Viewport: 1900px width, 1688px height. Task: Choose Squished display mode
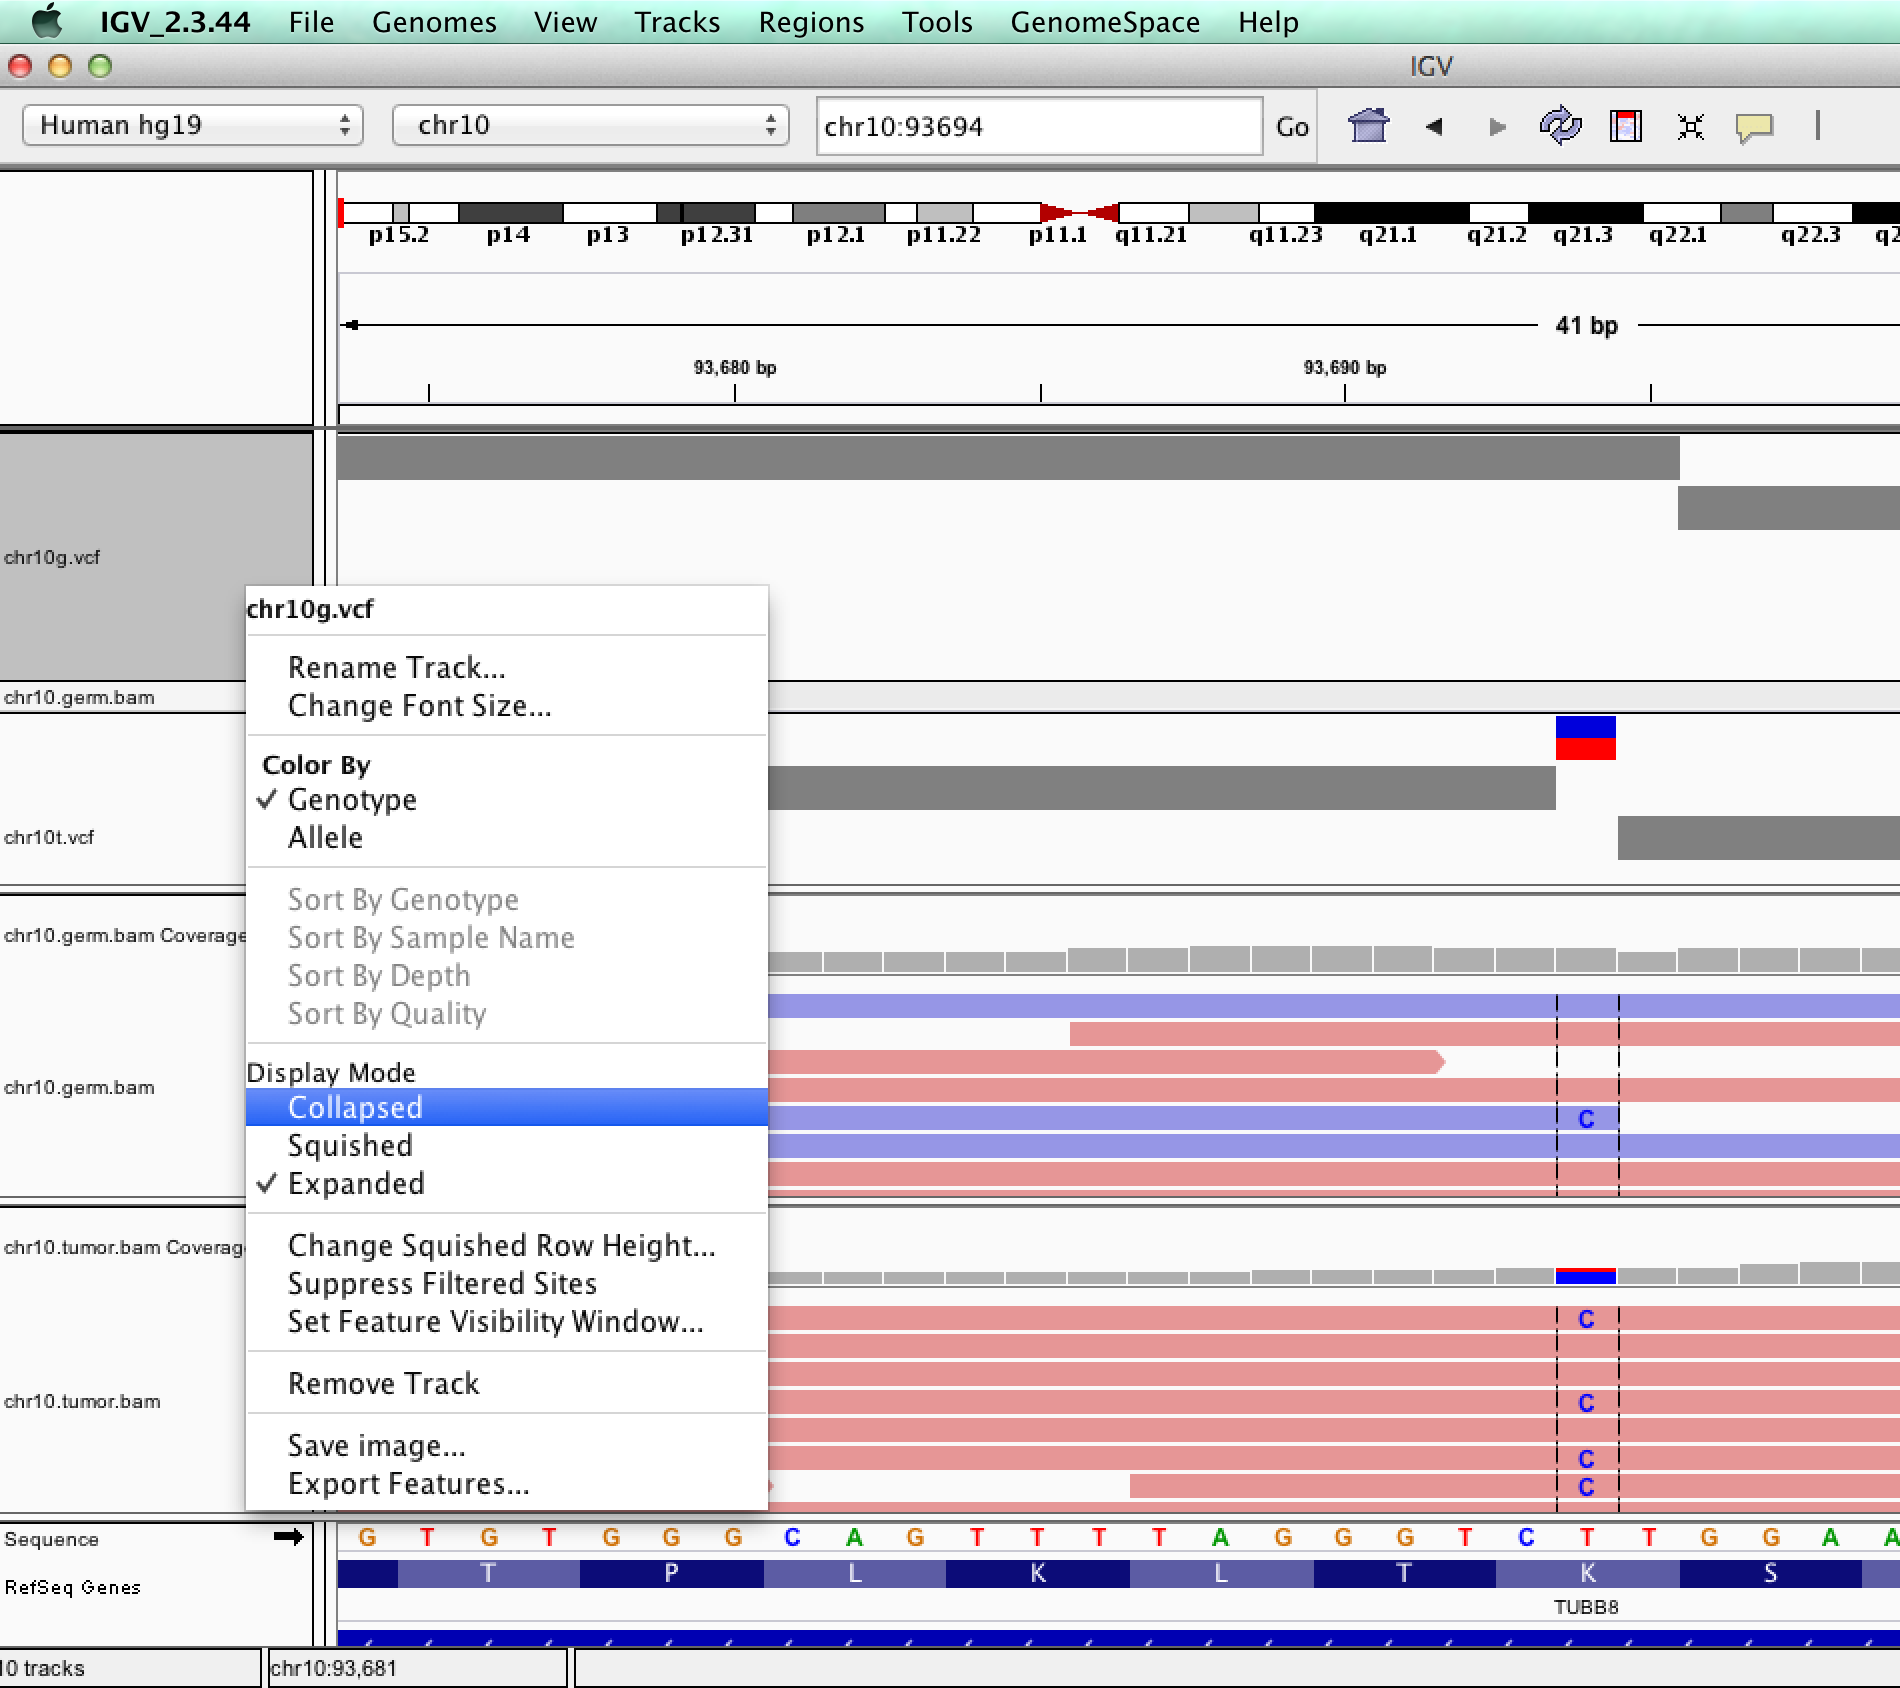507,1145
